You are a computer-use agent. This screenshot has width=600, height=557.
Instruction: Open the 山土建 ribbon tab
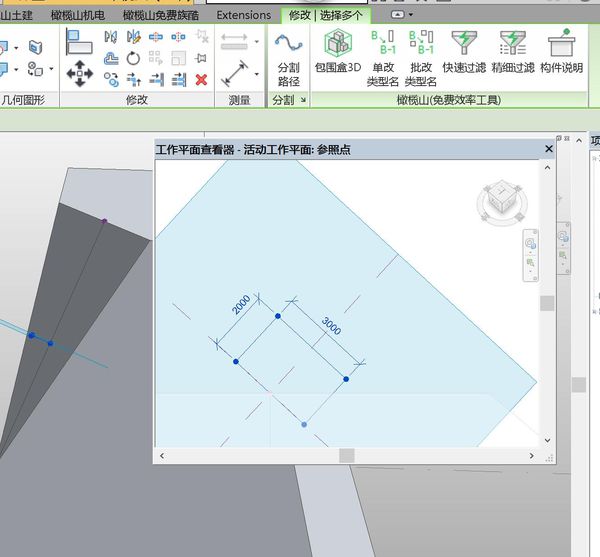(x=16, y=15)
